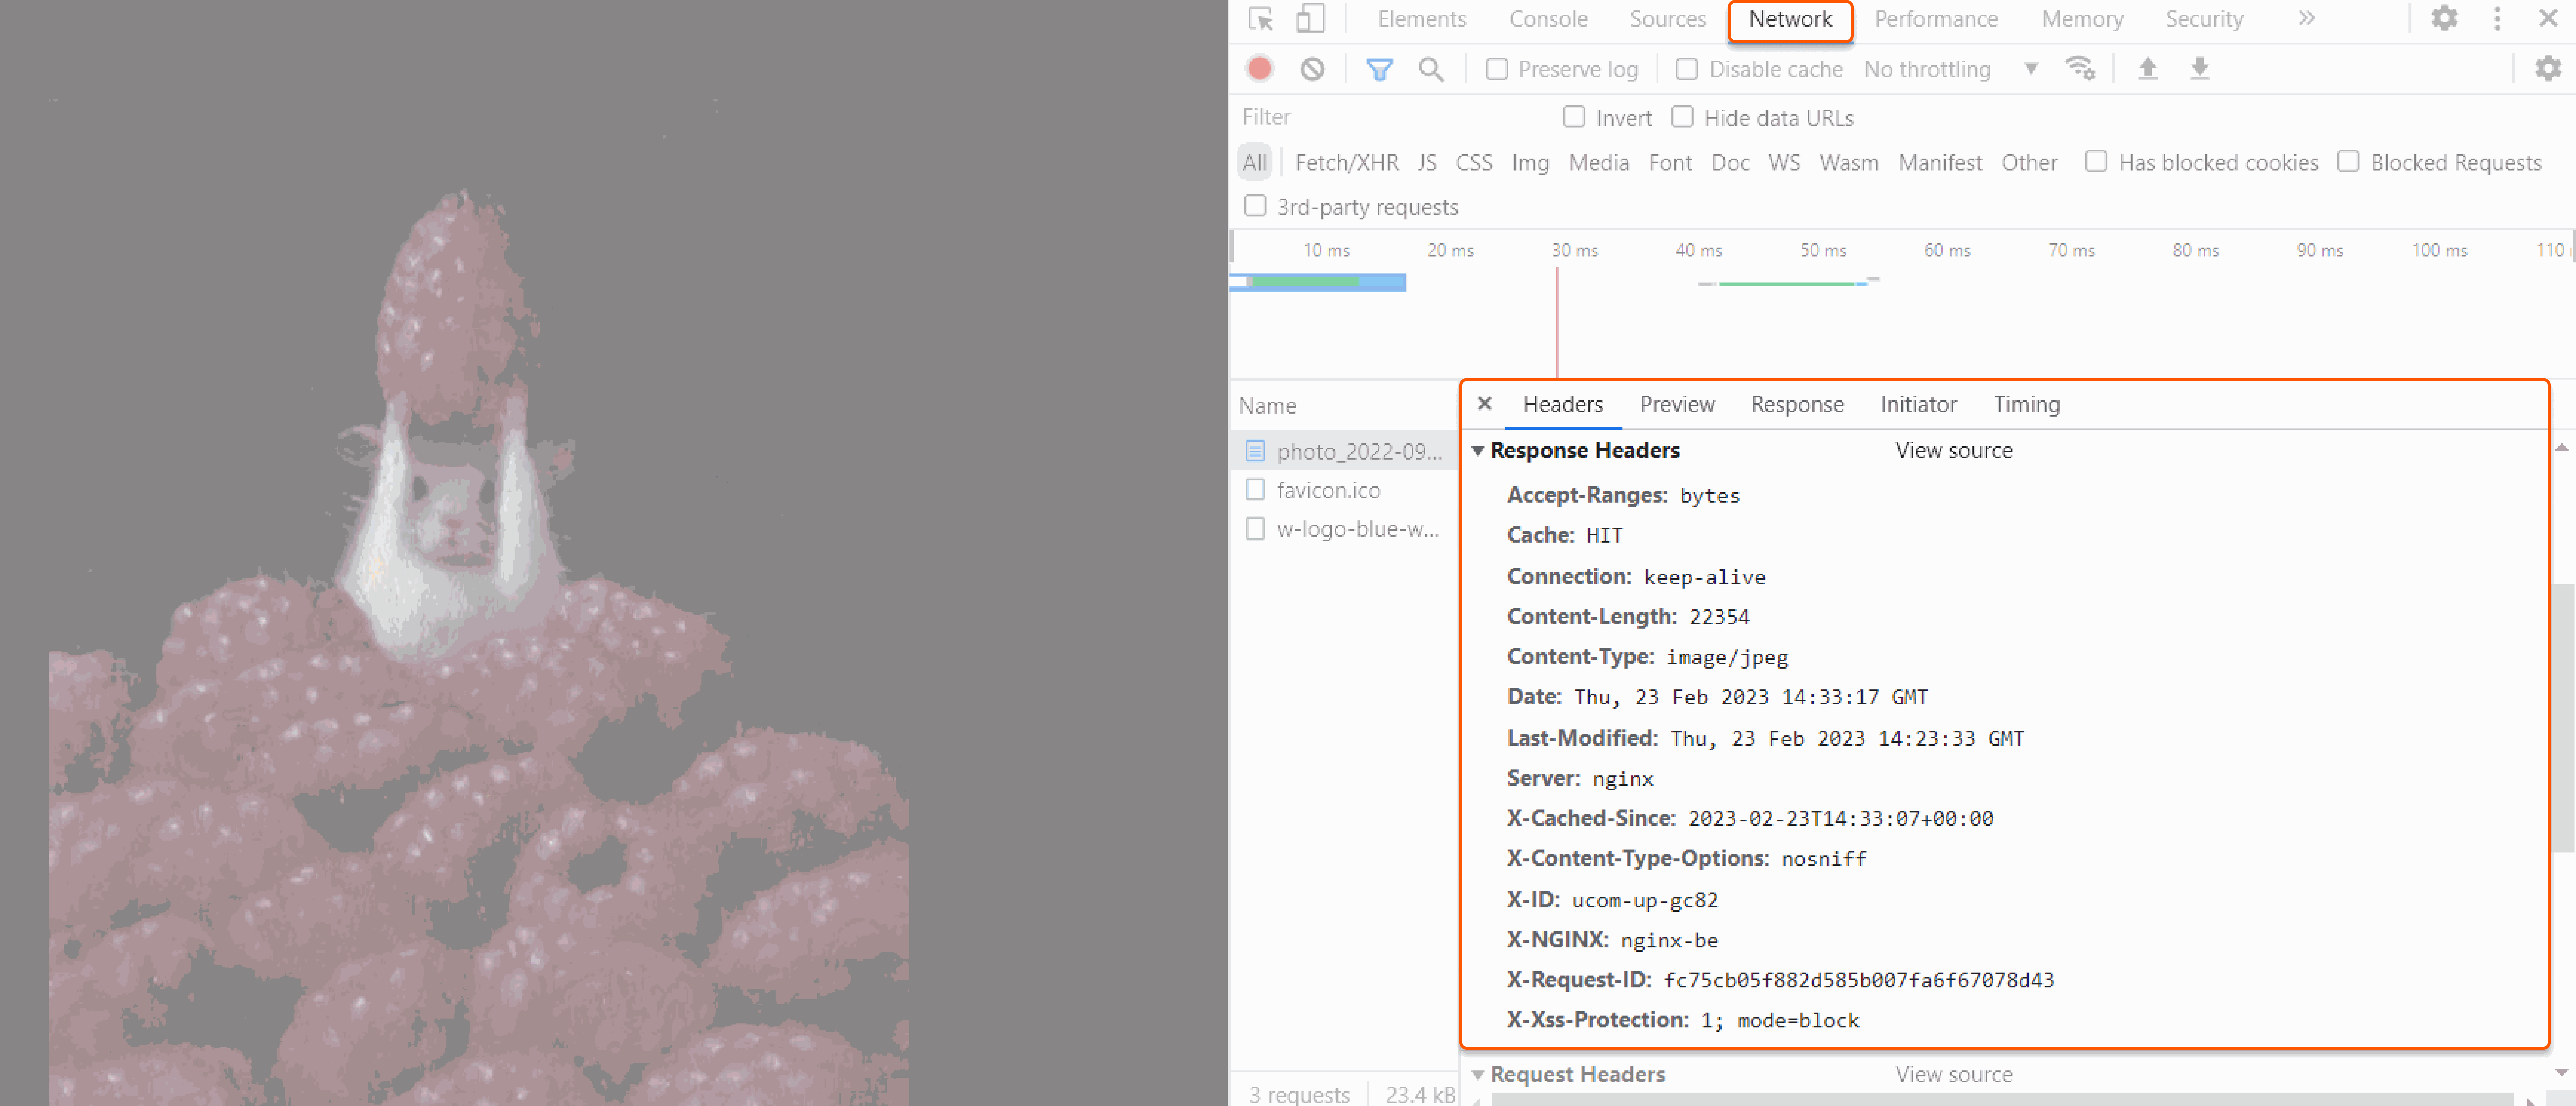Check Hide data URLs

(1683, 117)
